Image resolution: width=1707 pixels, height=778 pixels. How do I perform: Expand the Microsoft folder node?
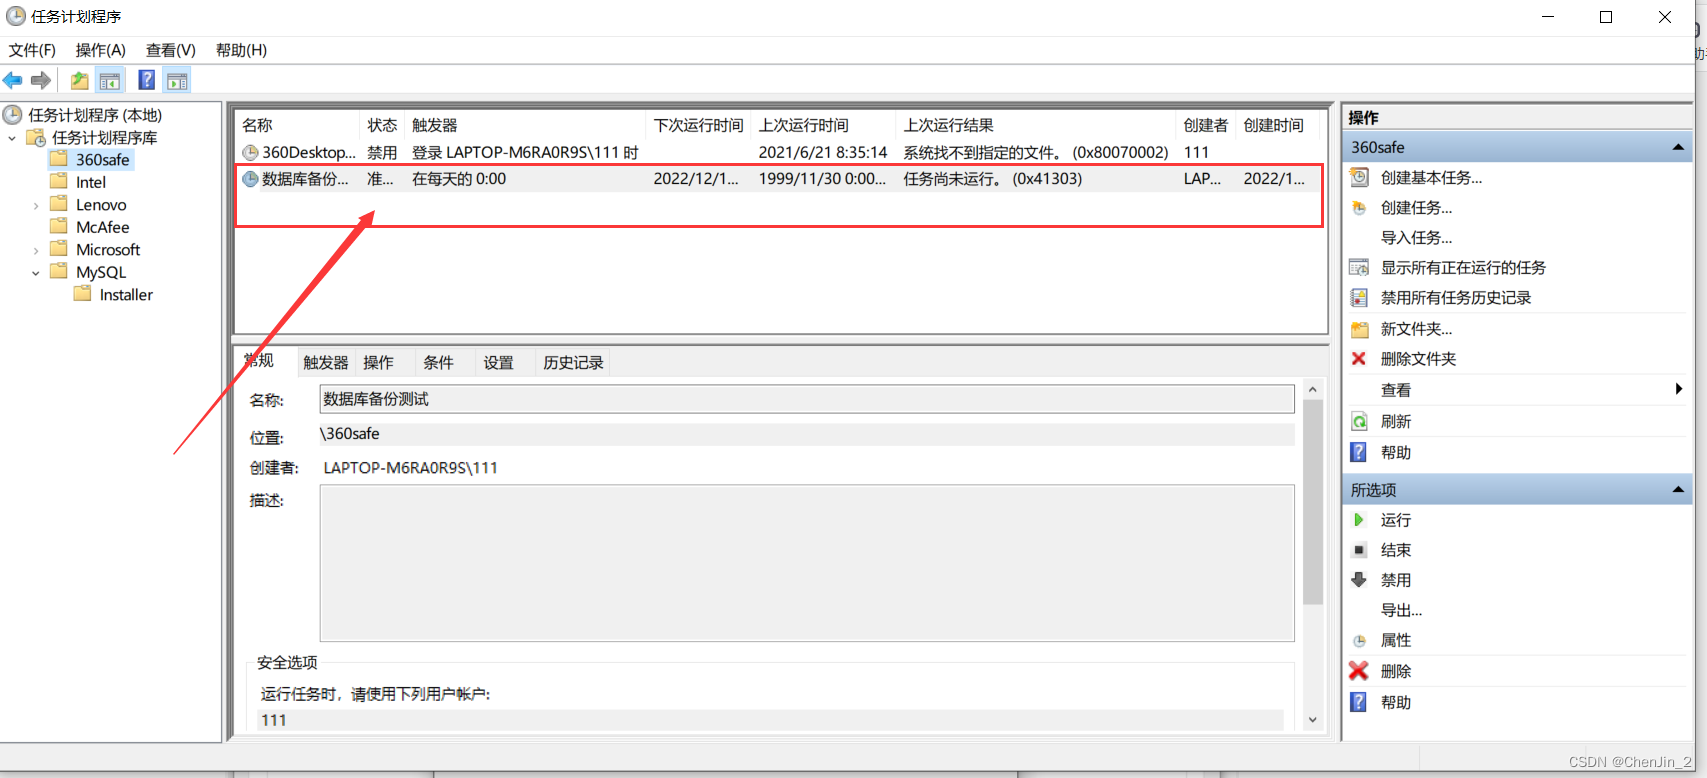tap(36, 250)
